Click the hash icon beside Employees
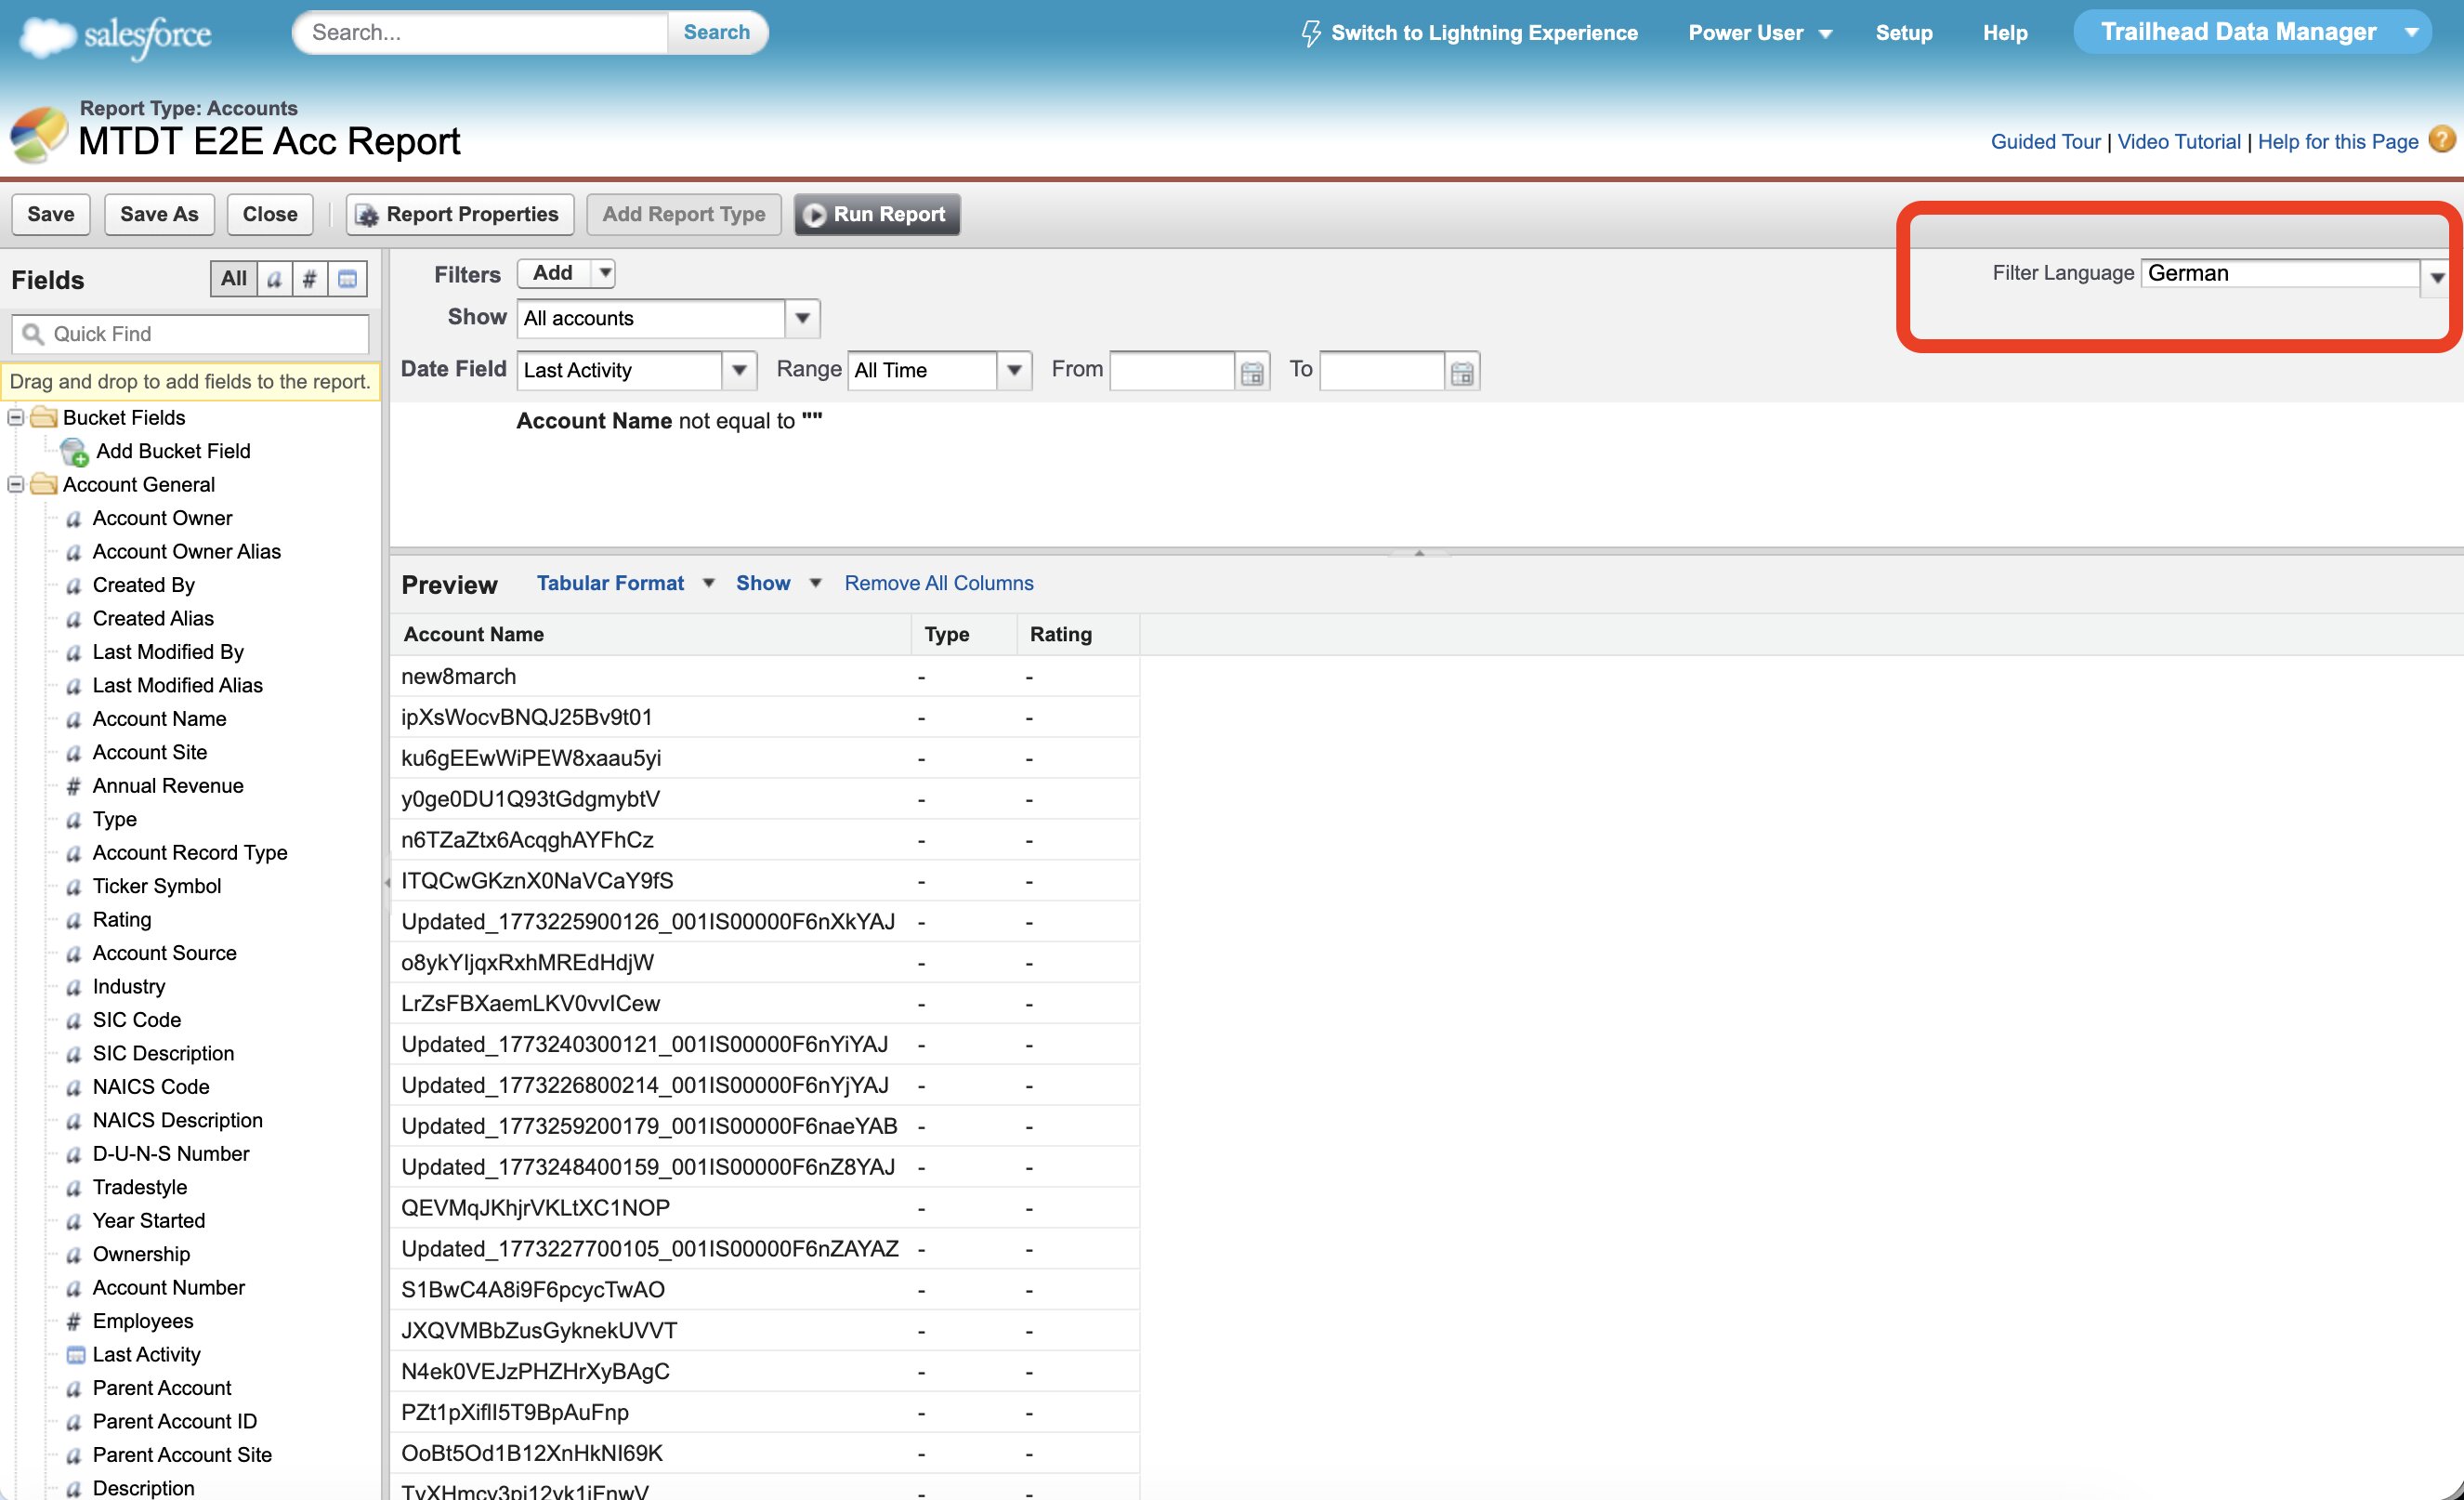 (x=73, y=1322)
